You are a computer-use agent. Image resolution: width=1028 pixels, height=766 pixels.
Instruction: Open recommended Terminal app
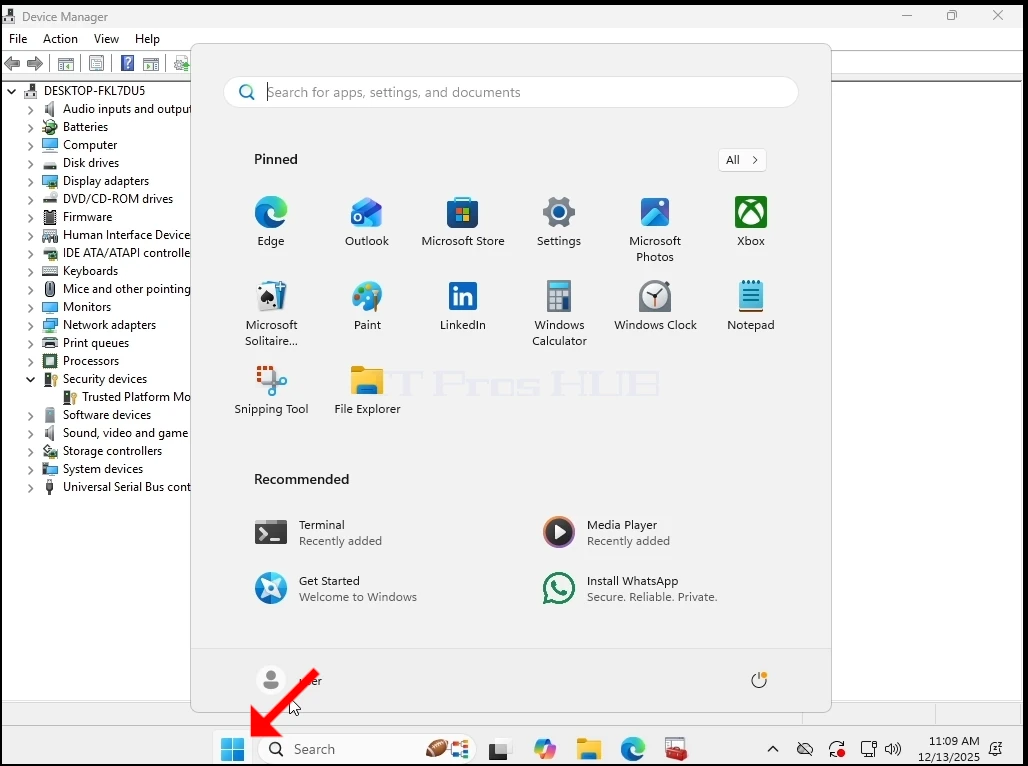coord(318,533)
